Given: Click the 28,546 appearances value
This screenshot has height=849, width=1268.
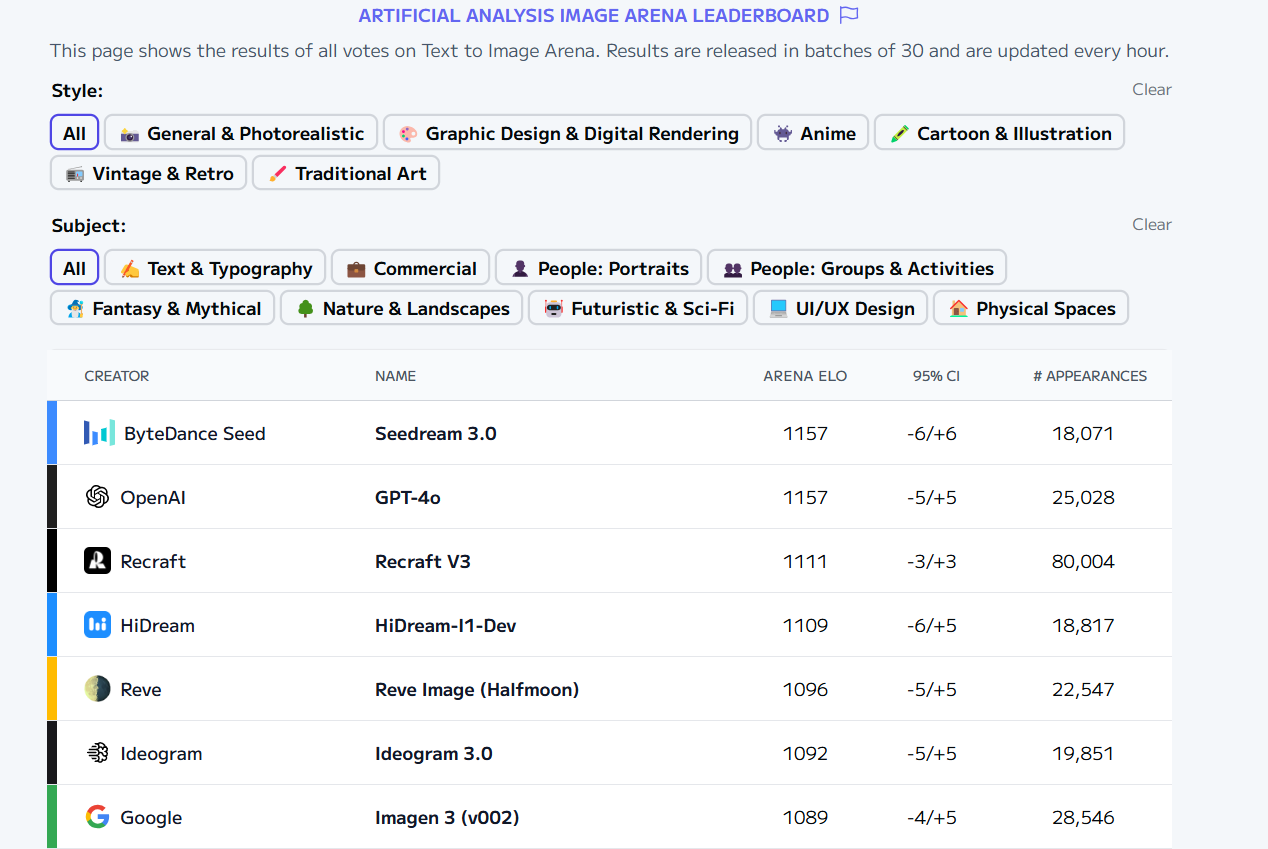Looking at the screenshot, I should (1083, 817).
